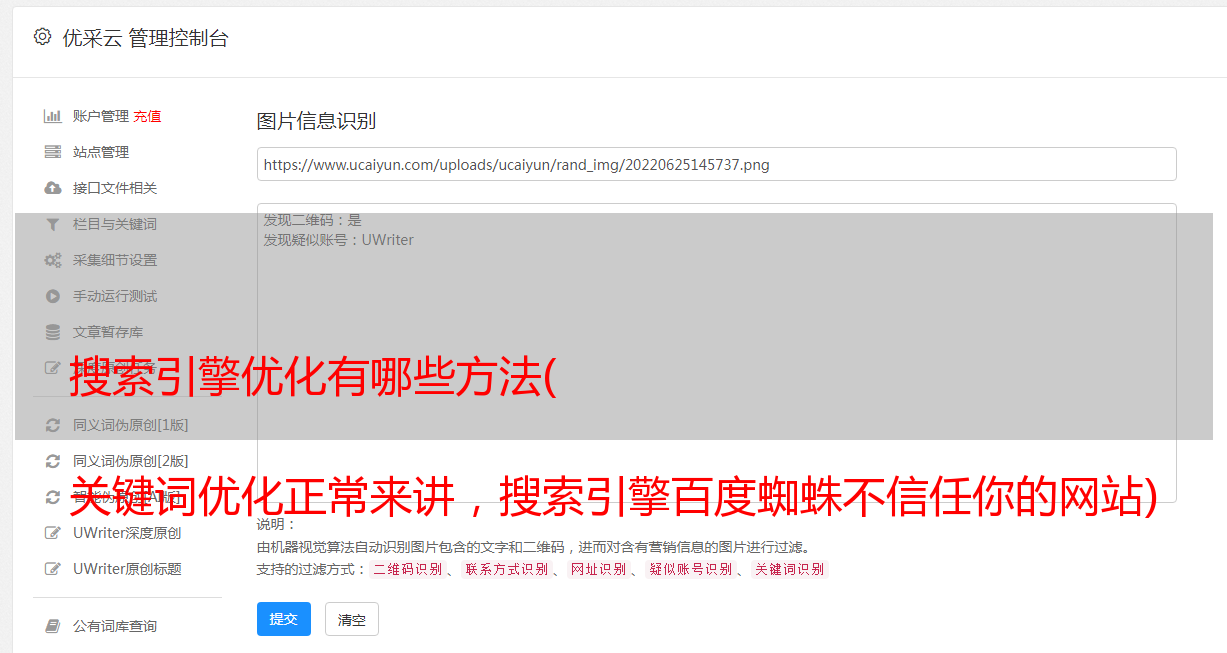The height and width of the screenshot is (653, 1227).
Task: Open the UWriter原创标题 menu item
Action: (127, 569)
